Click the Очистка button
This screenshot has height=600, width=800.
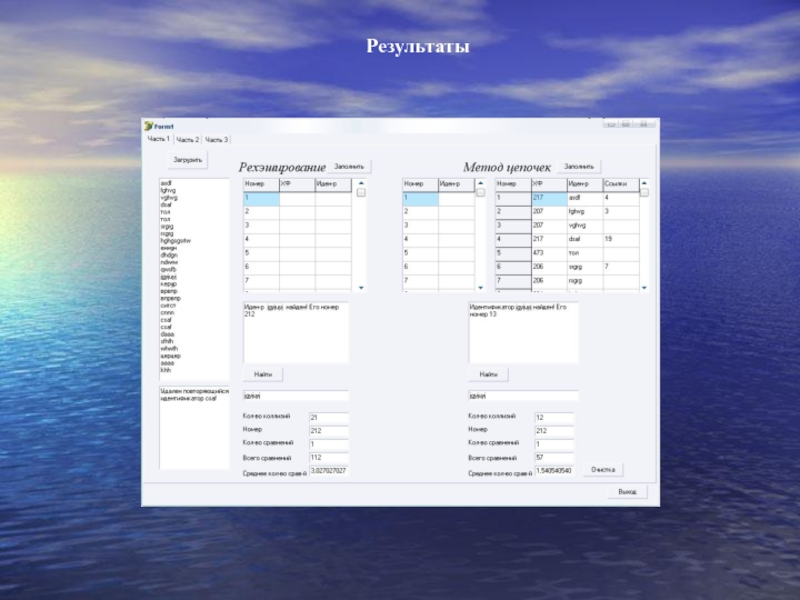tap(603, 470)
